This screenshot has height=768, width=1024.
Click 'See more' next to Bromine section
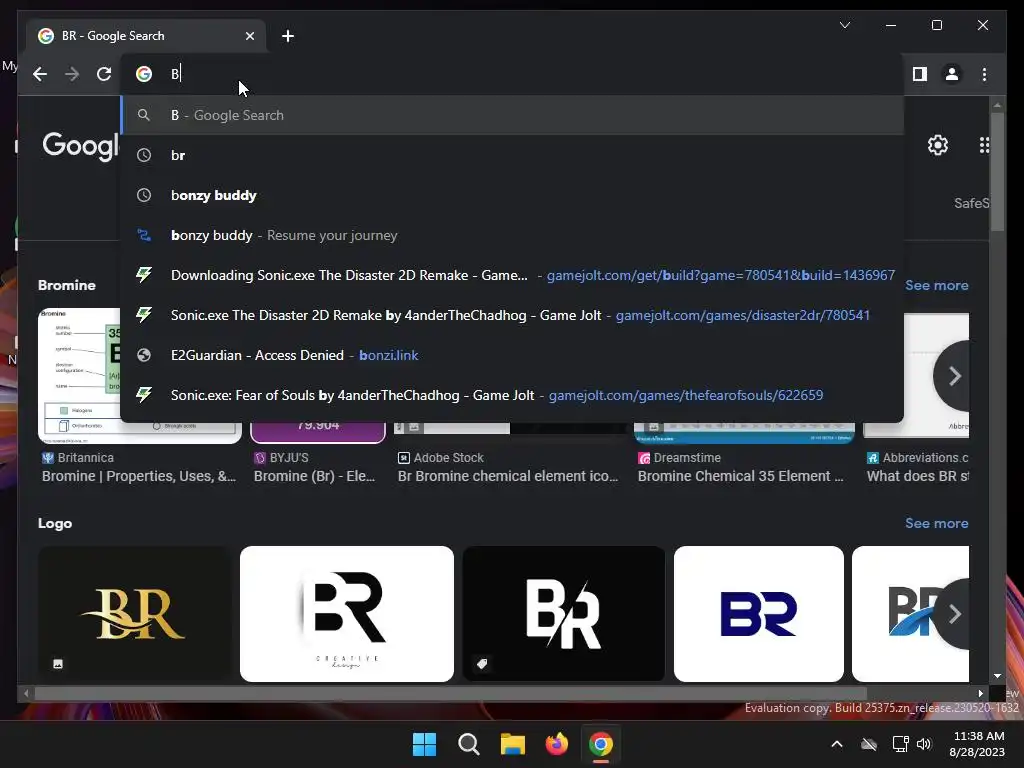[x=936, y=285]
